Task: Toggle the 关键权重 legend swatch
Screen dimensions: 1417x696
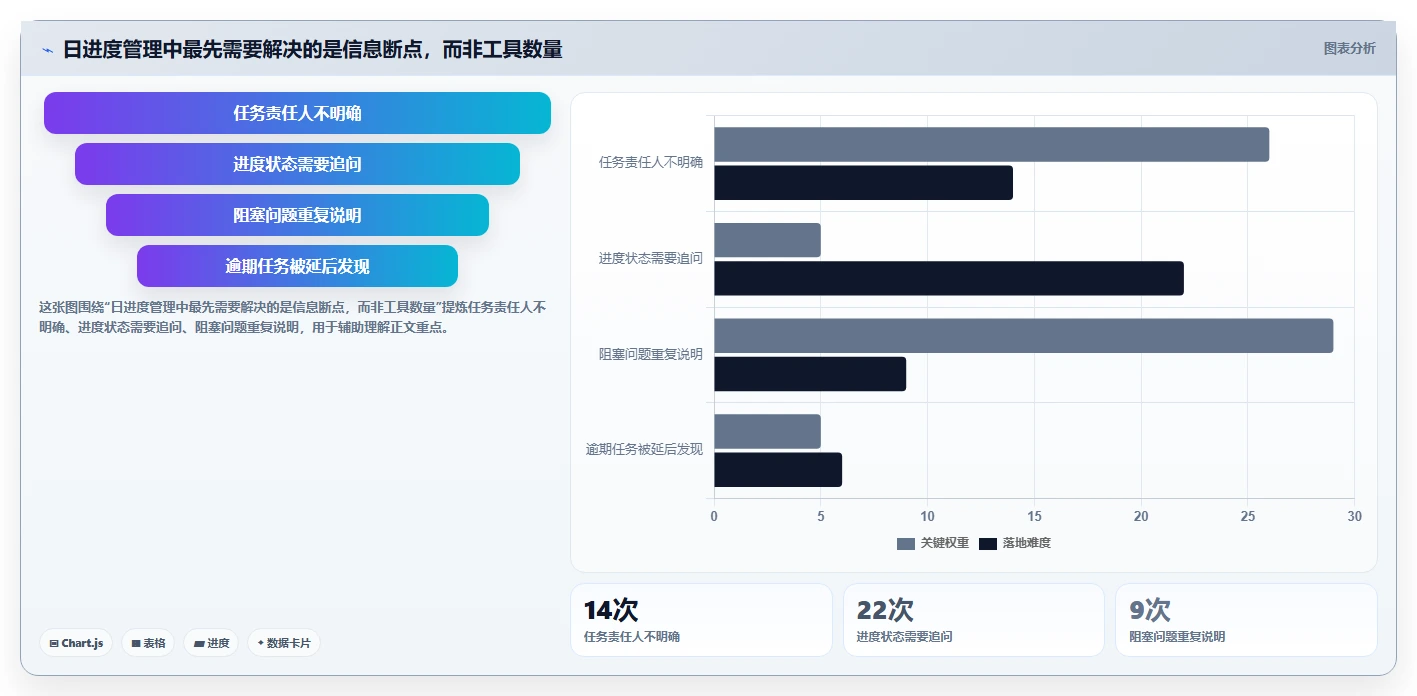Action: (906, 543)
